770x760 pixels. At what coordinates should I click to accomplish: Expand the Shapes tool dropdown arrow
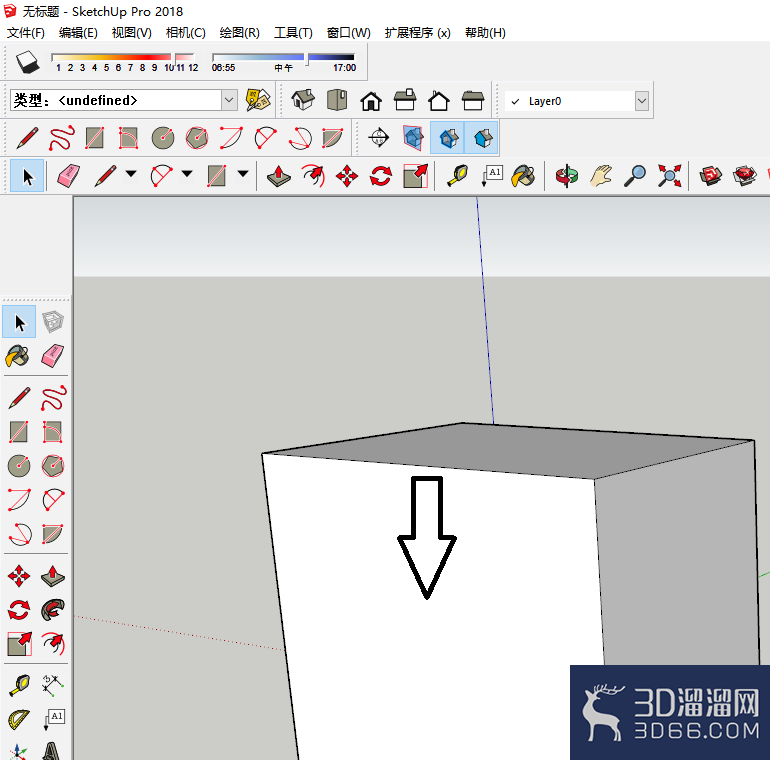point(243,174)
